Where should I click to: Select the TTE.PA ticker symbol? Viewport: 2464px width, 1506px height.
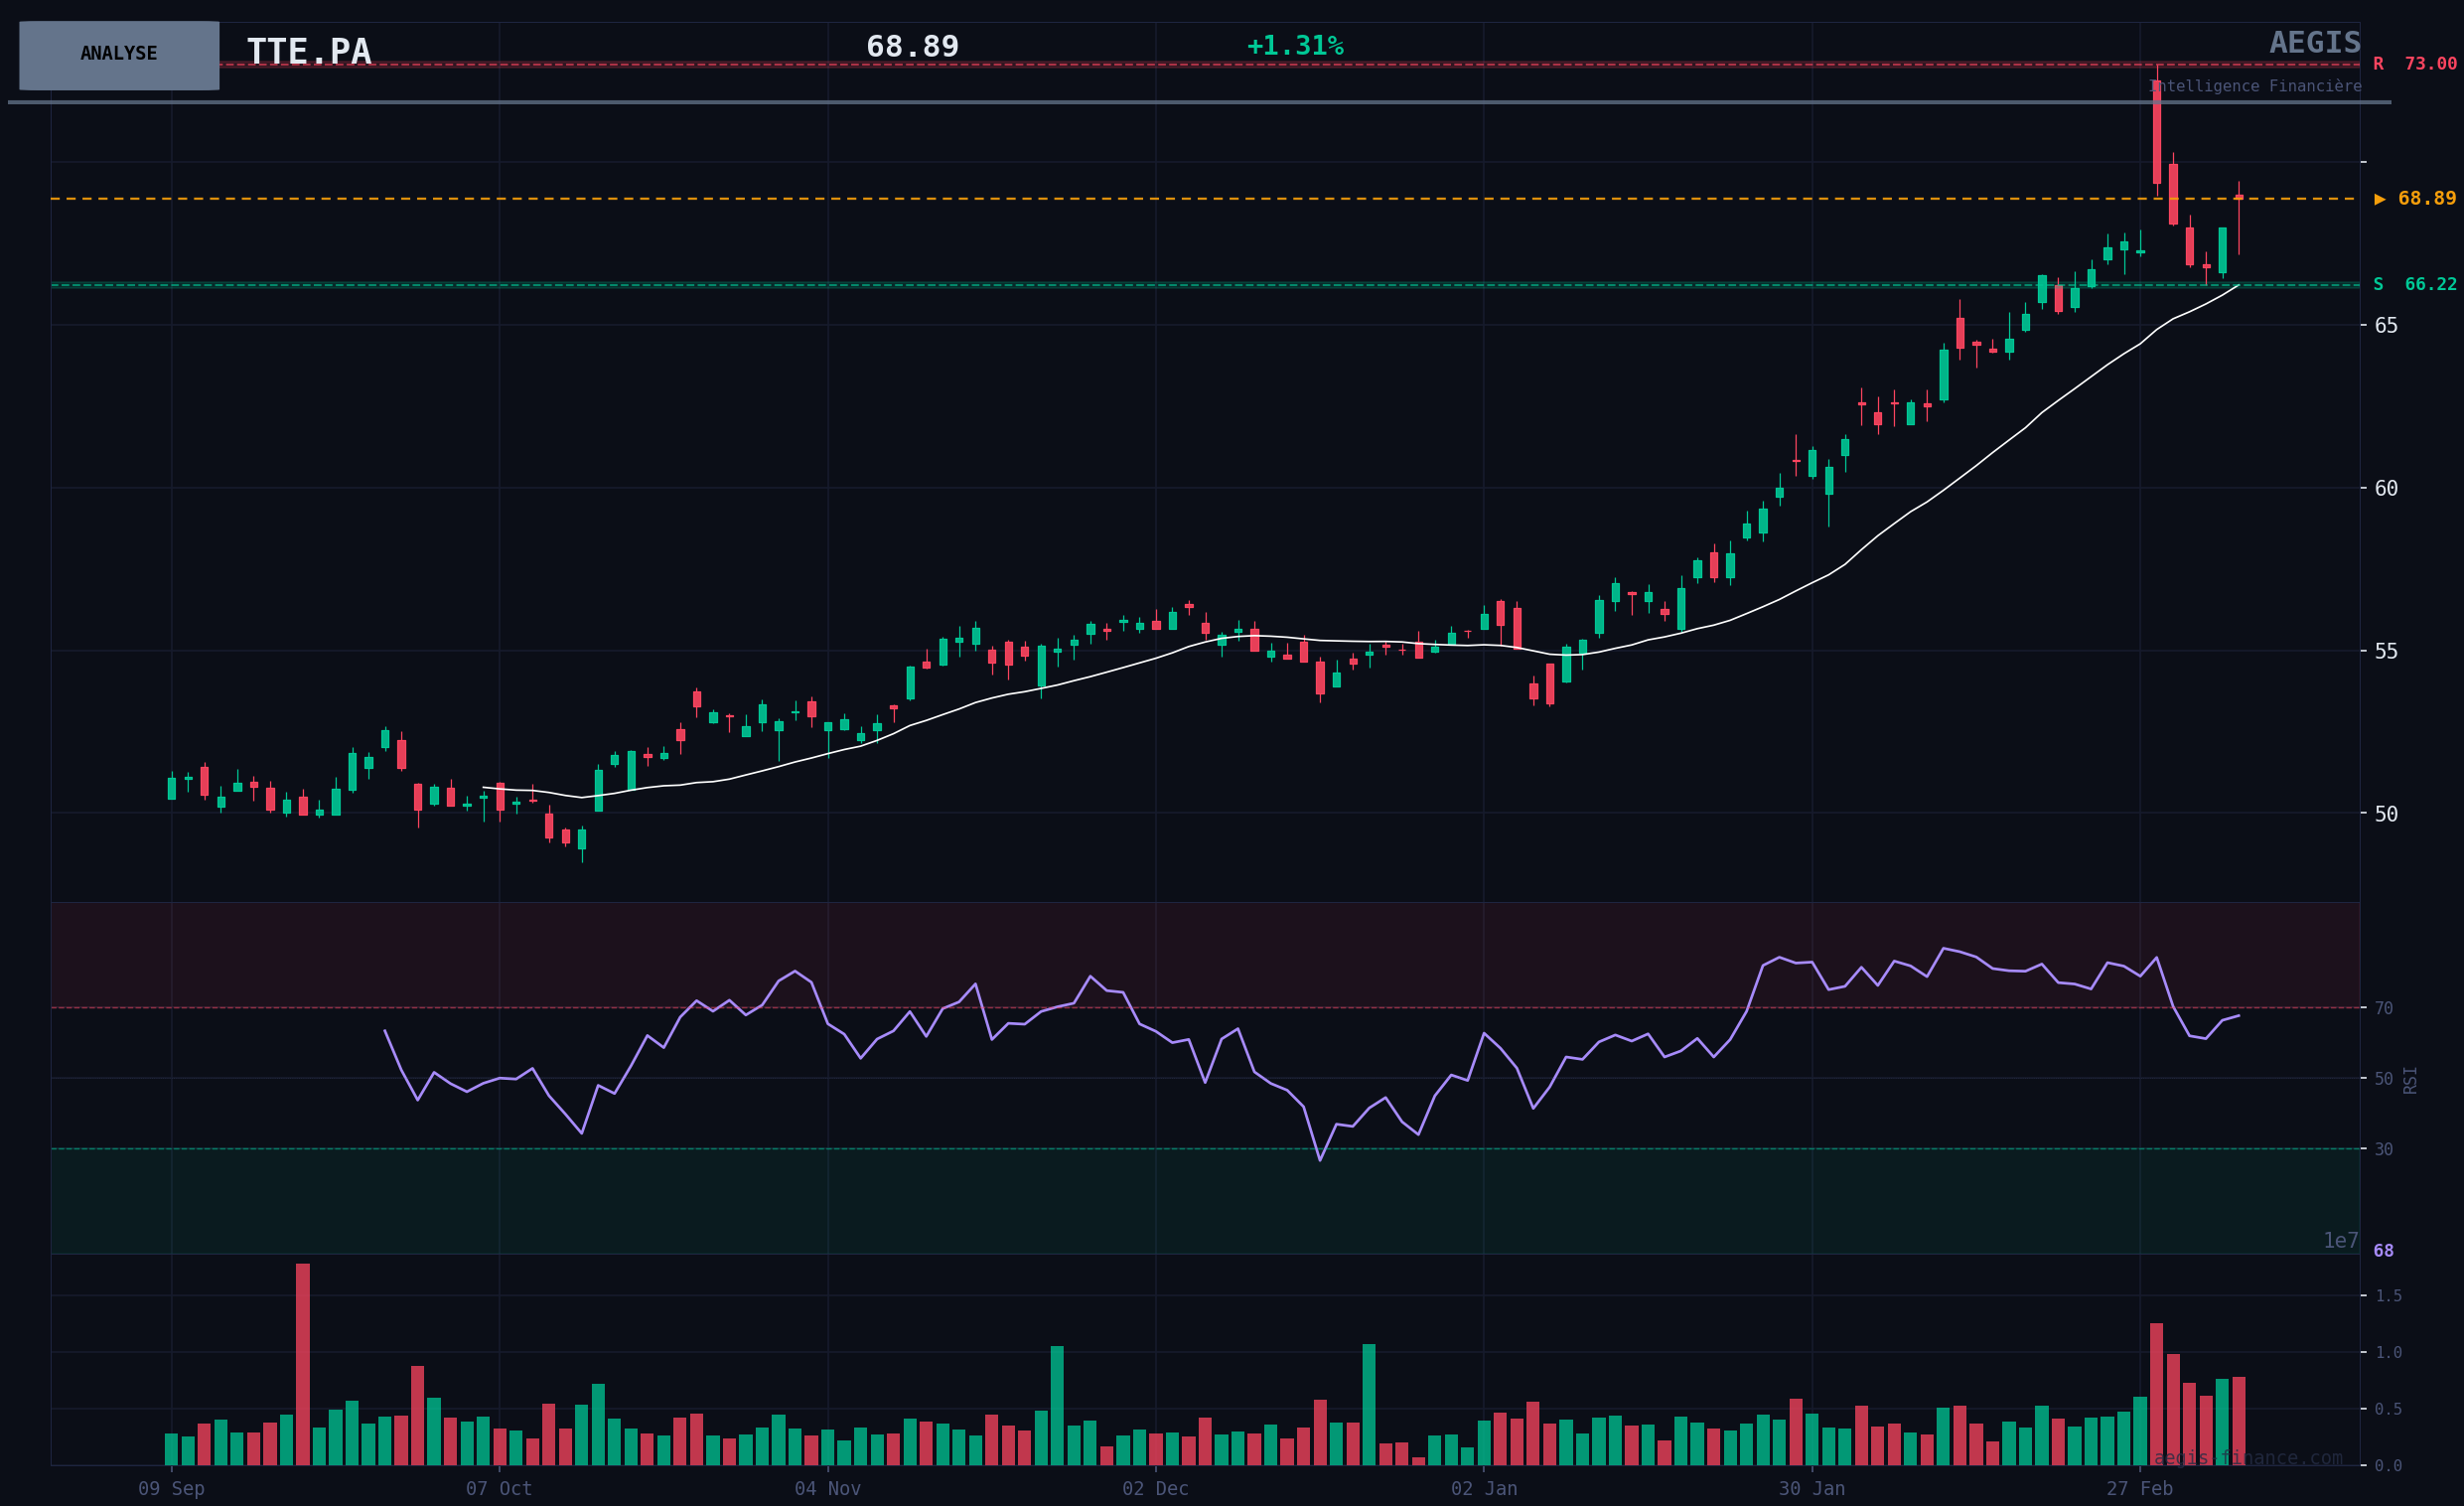[309, 52]
